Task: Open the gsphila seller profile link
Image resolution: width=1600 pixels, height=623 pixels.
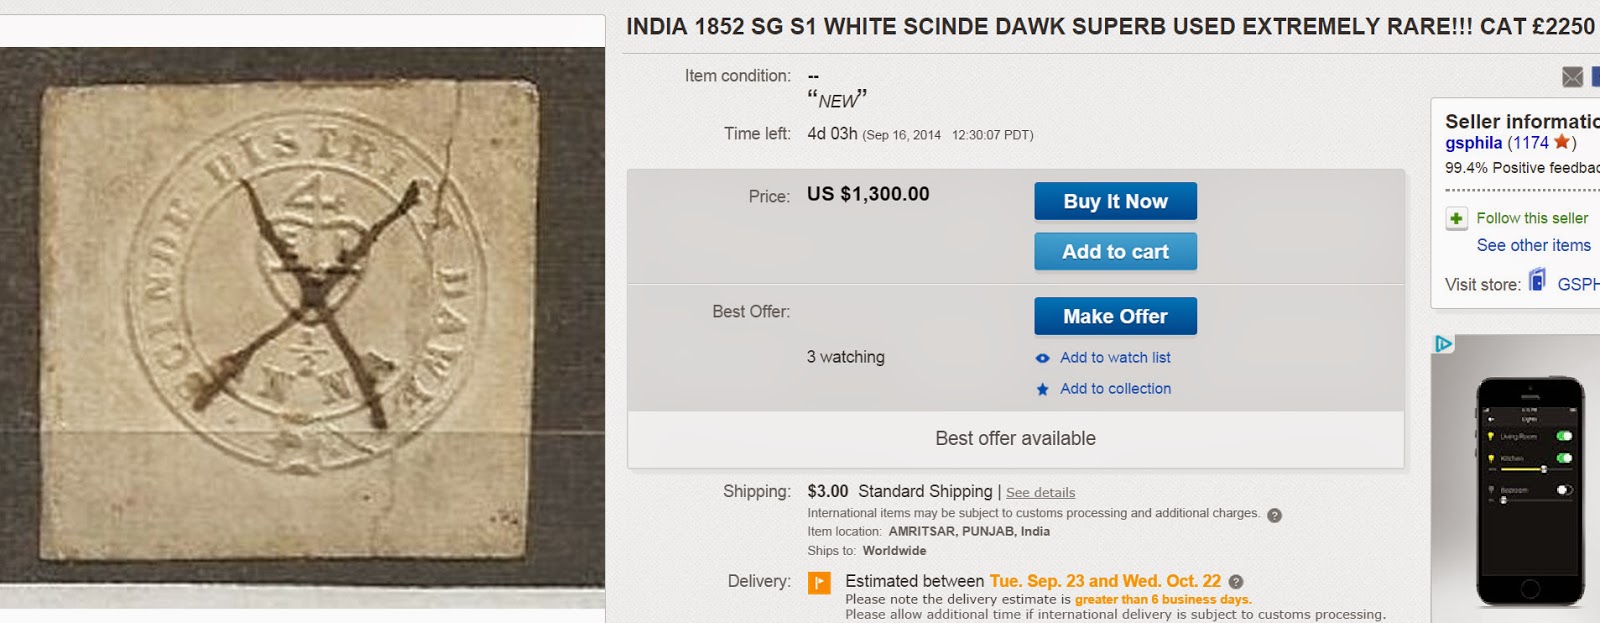Action: [1473, 142]
